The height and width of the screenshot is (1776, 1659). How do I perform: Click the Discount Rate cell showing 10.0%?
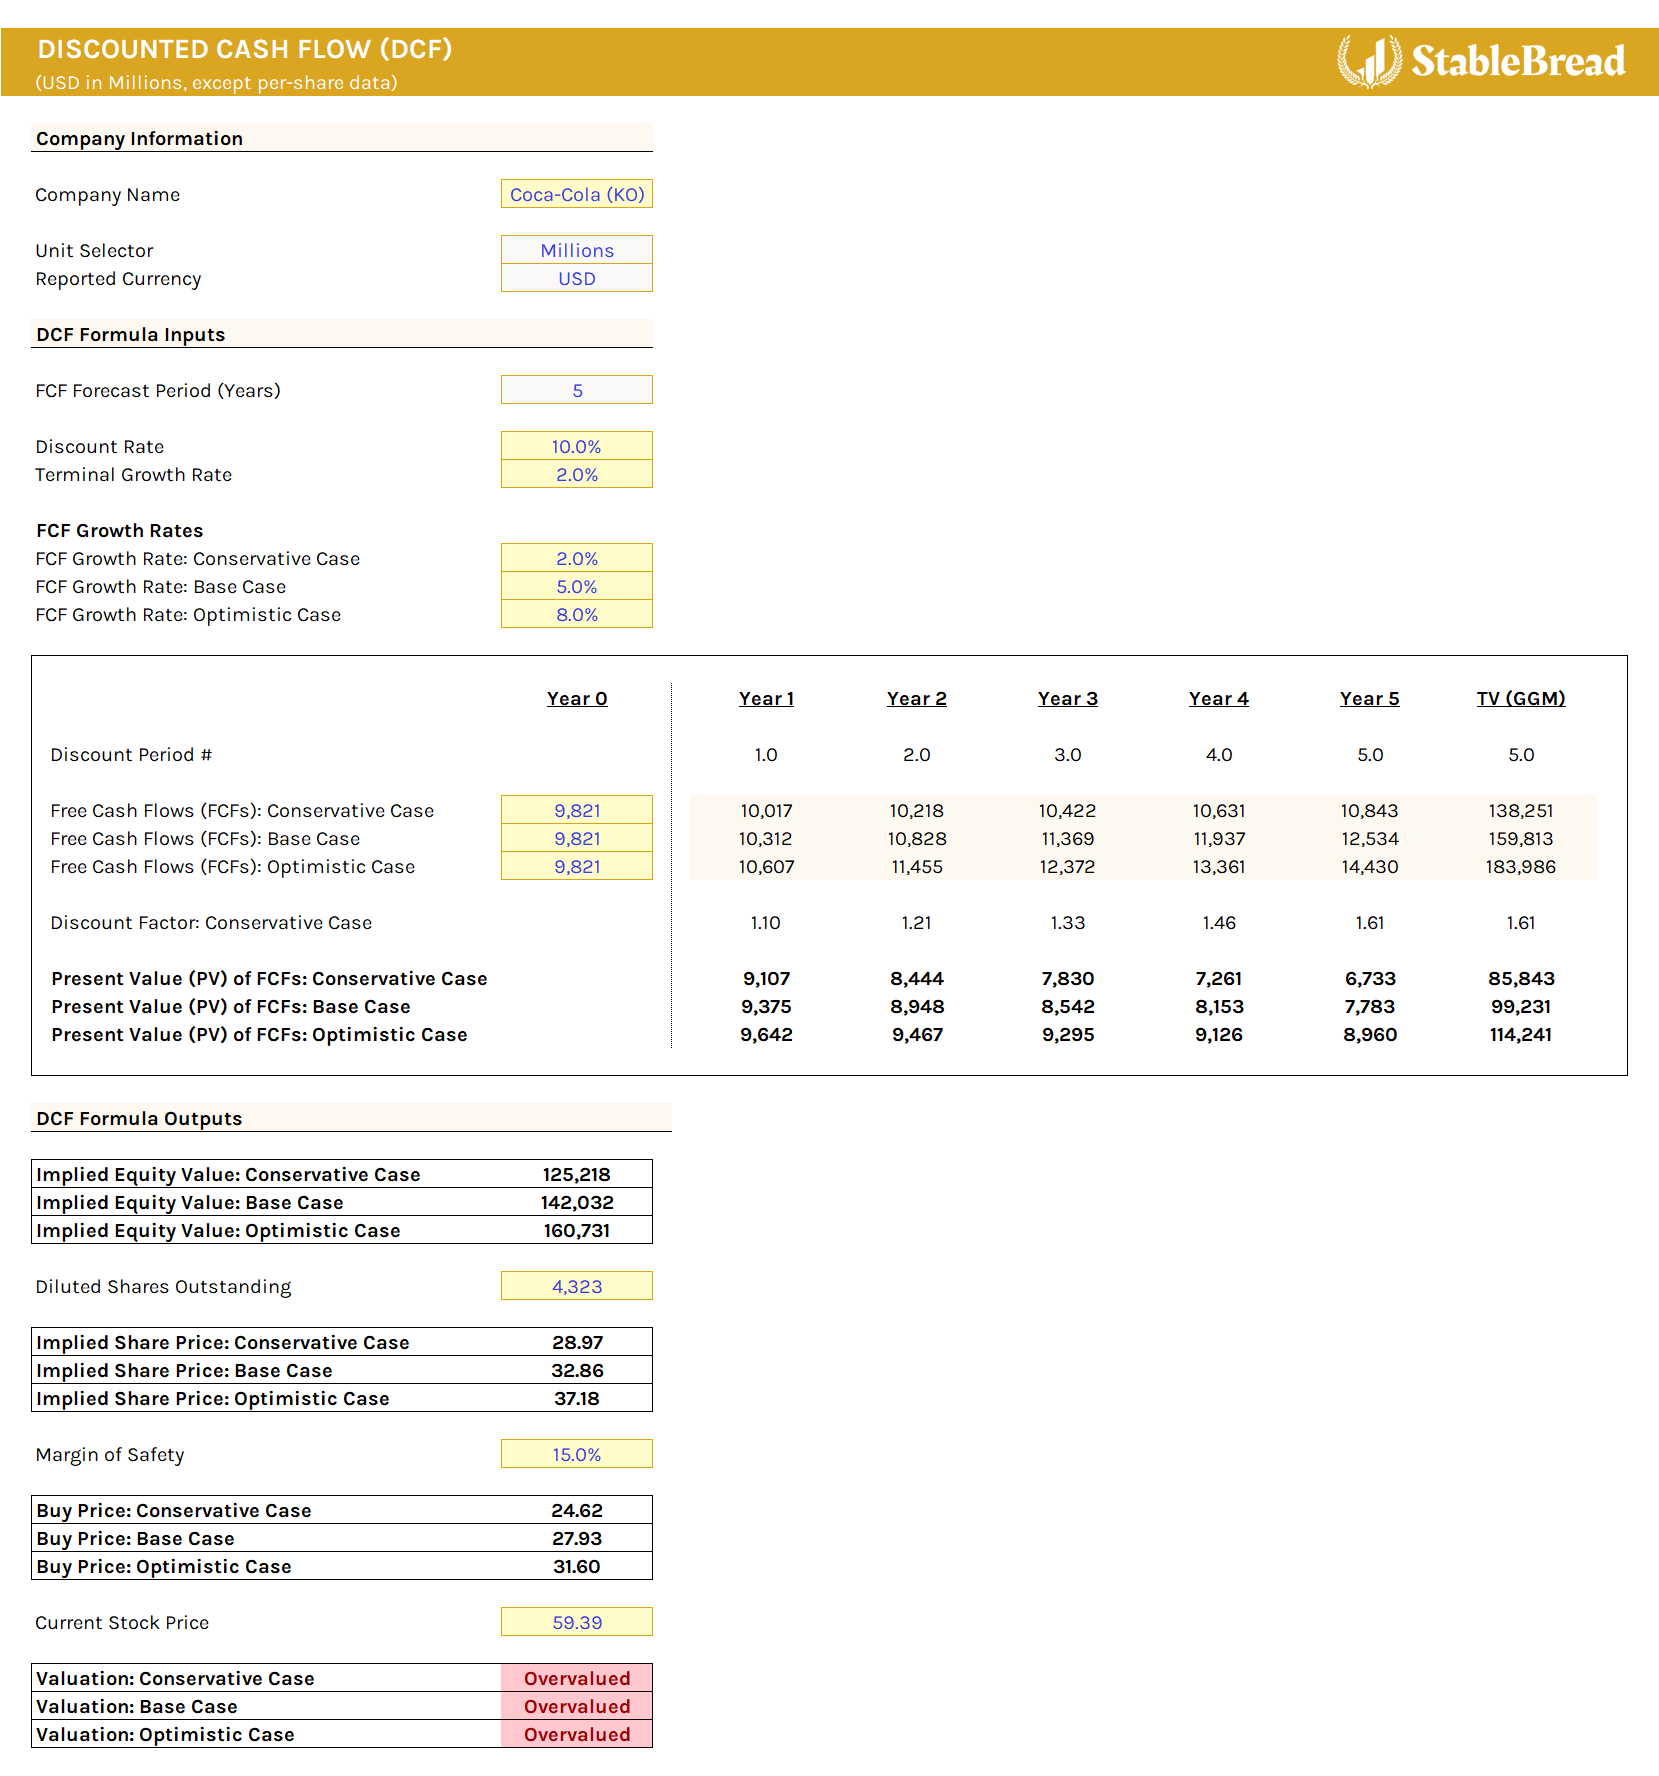pyautogui.click(x=576, y=446)
